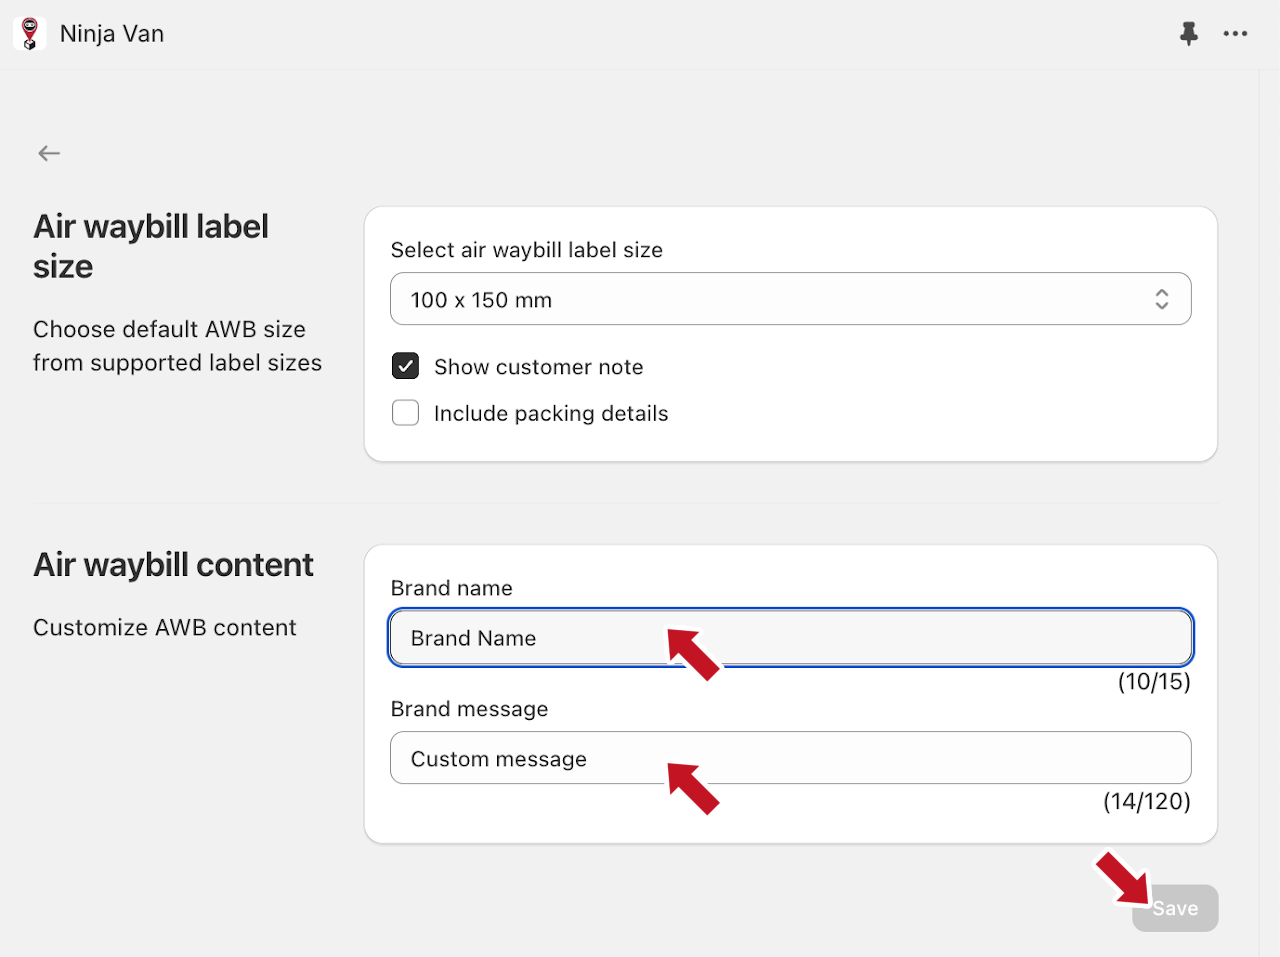Click the "Select air waybill label size" label
1280x957 pixels.
click(526, 250)
